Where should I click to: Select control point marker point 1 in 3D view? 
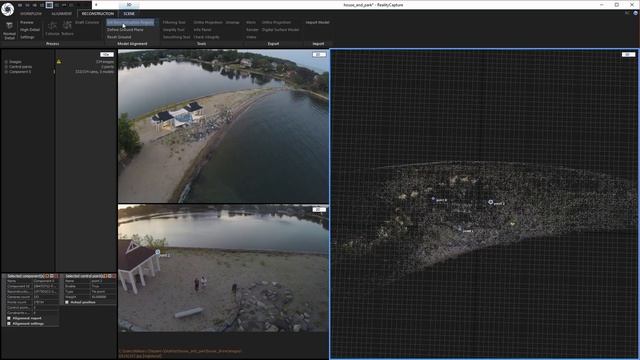(460, 229)
